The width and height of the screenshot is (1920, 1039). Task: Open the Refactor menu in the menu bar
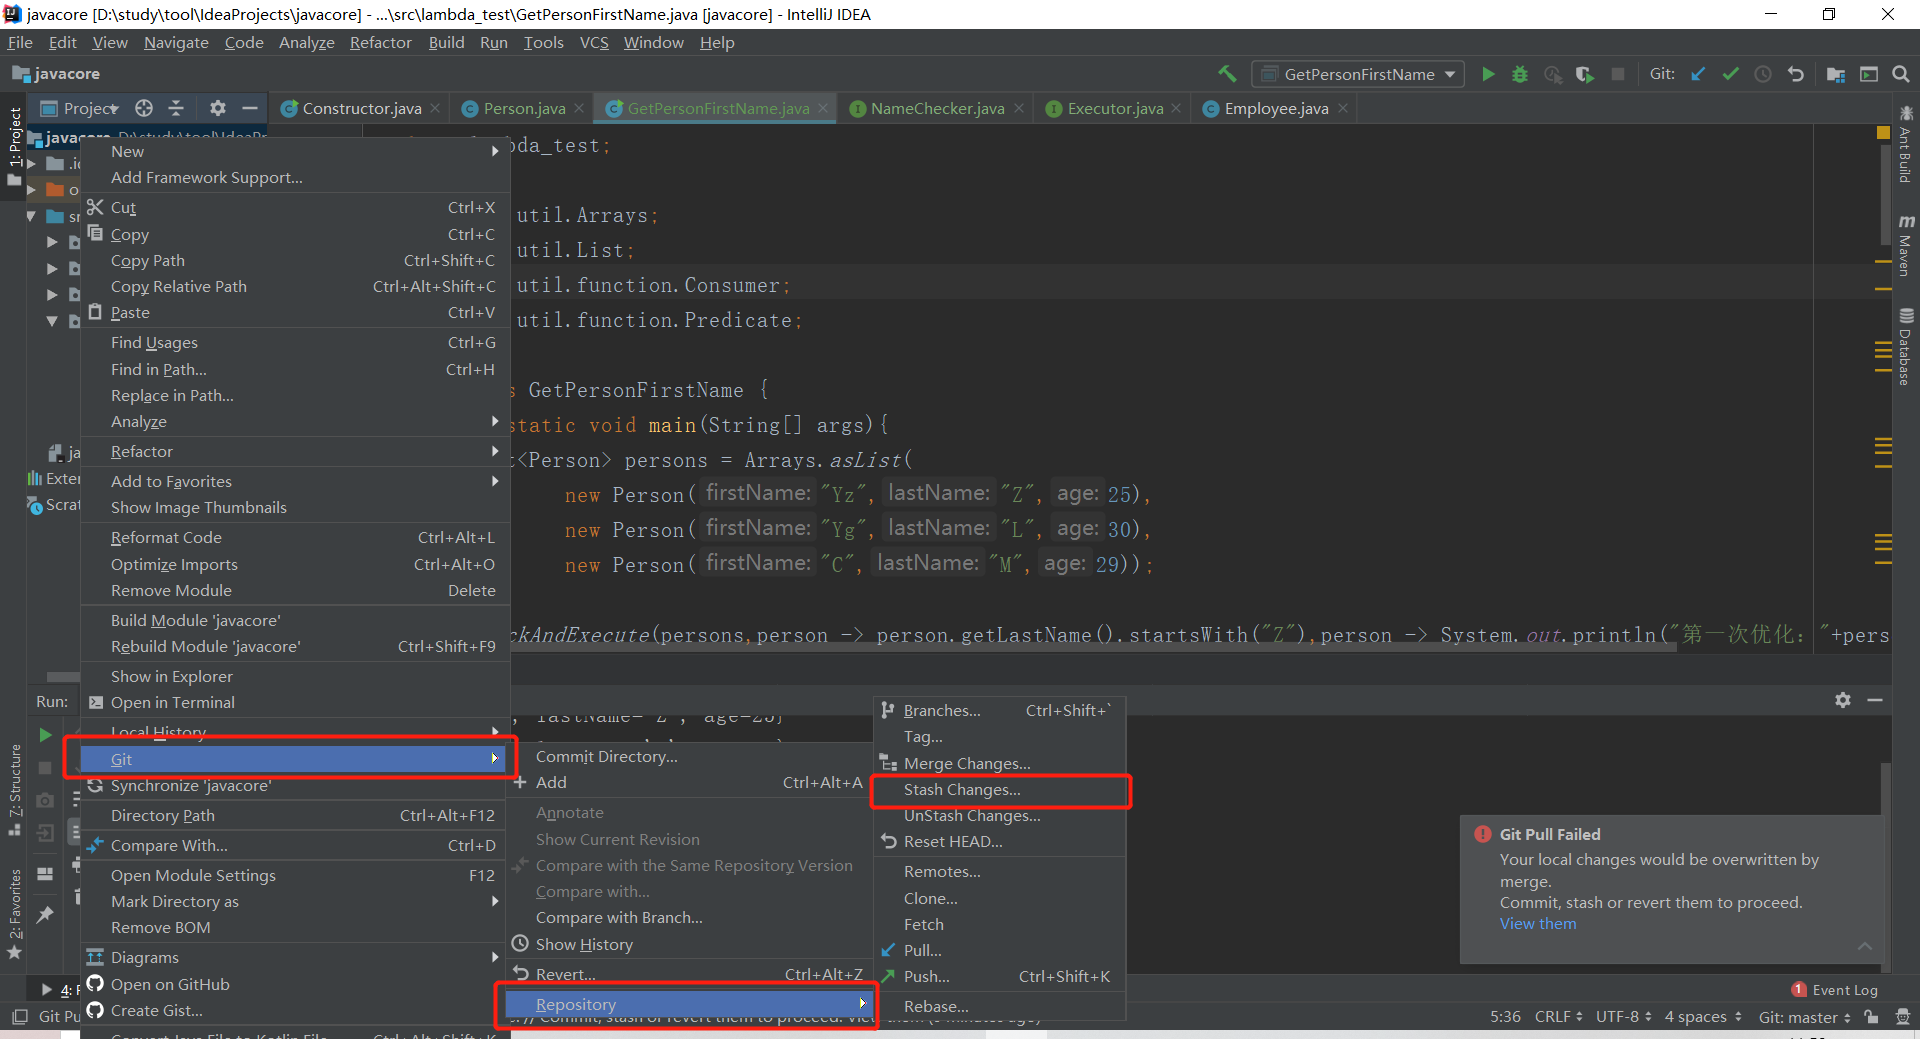coord(380,42)
